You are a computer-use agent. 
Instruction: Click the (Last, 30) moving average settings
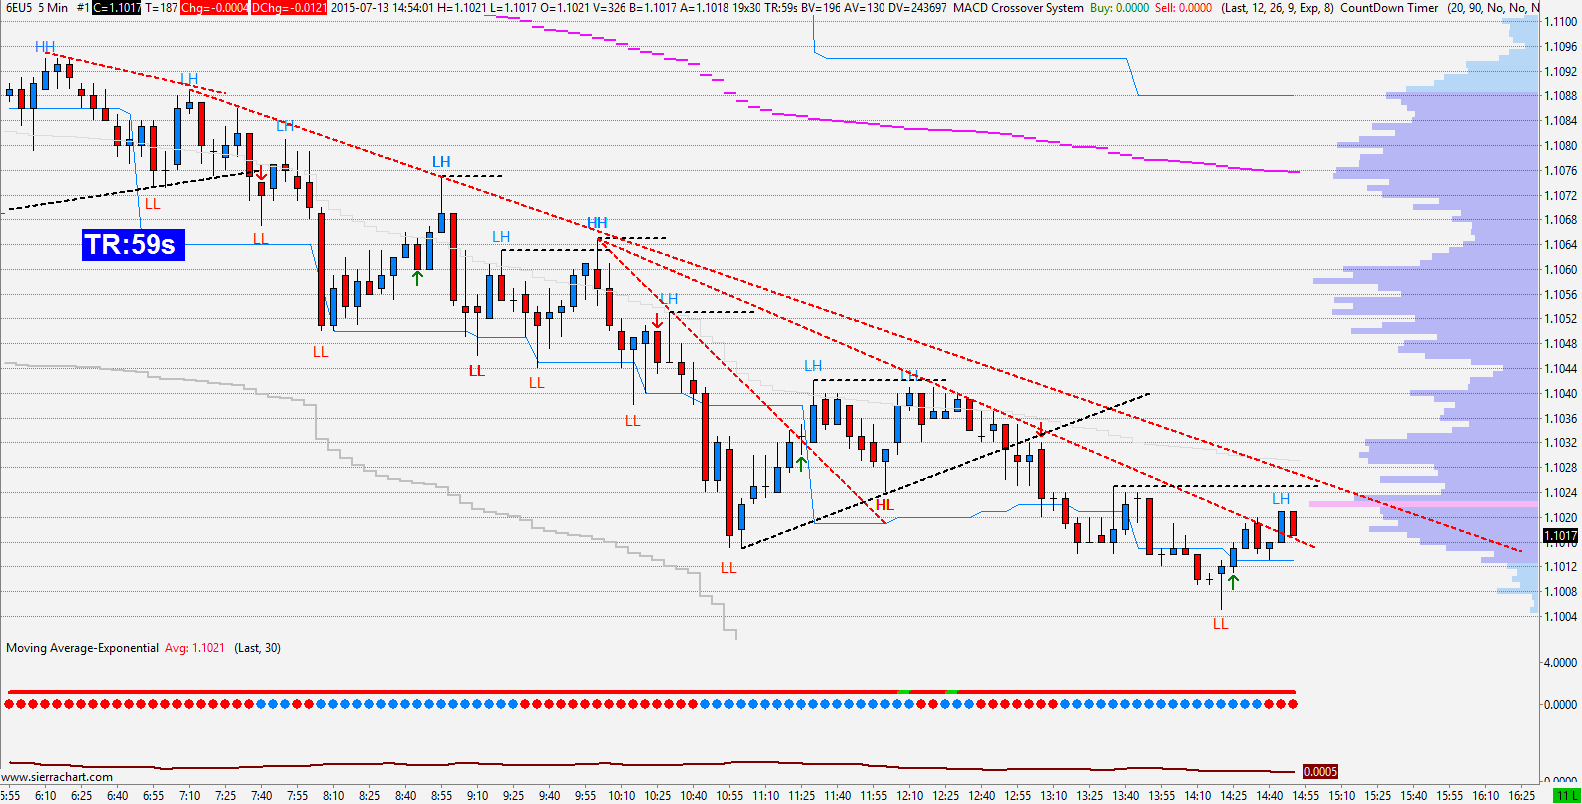(x=258, y=648)
